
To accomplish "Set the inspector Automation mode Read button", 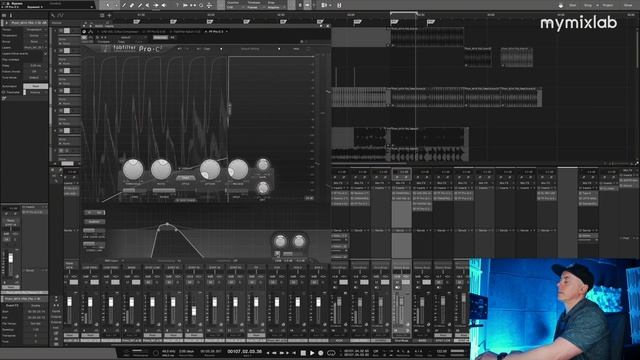I will pos(36,86).
